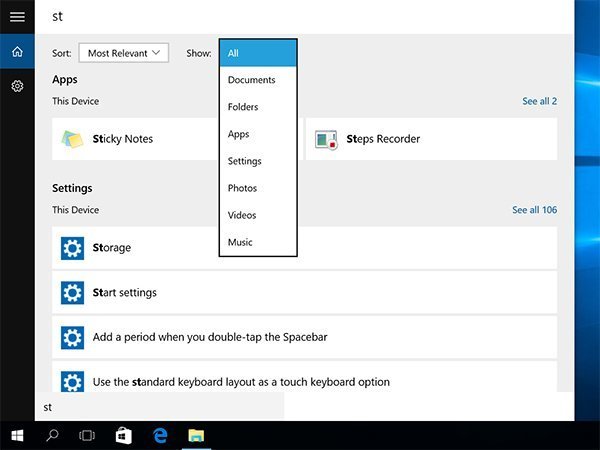Image resolution: width=600 pixels, height=450 pixels.
Task: Open the Steps Recorder result
Action: [432, 139]
